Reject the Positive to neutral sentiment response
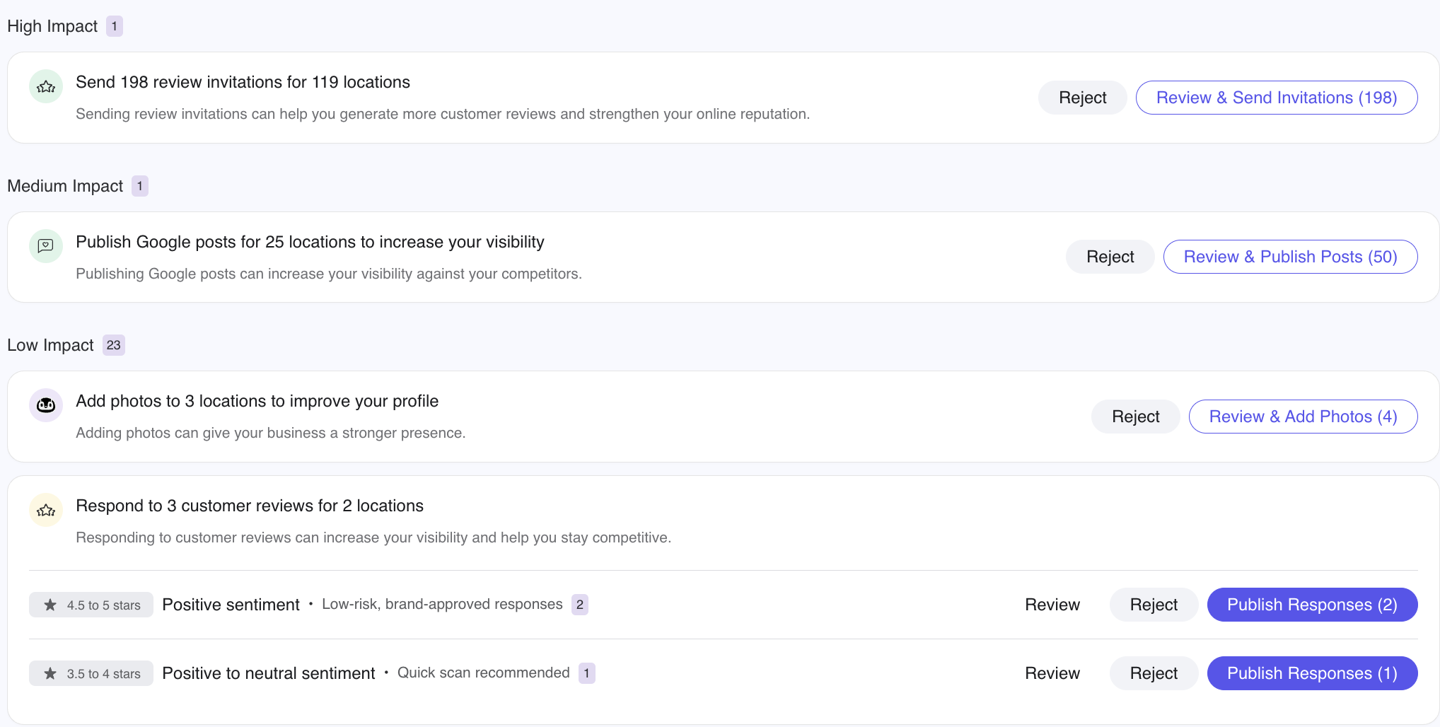The height and width of the screenshot is (727, 1440). [x=1154, y=674]
